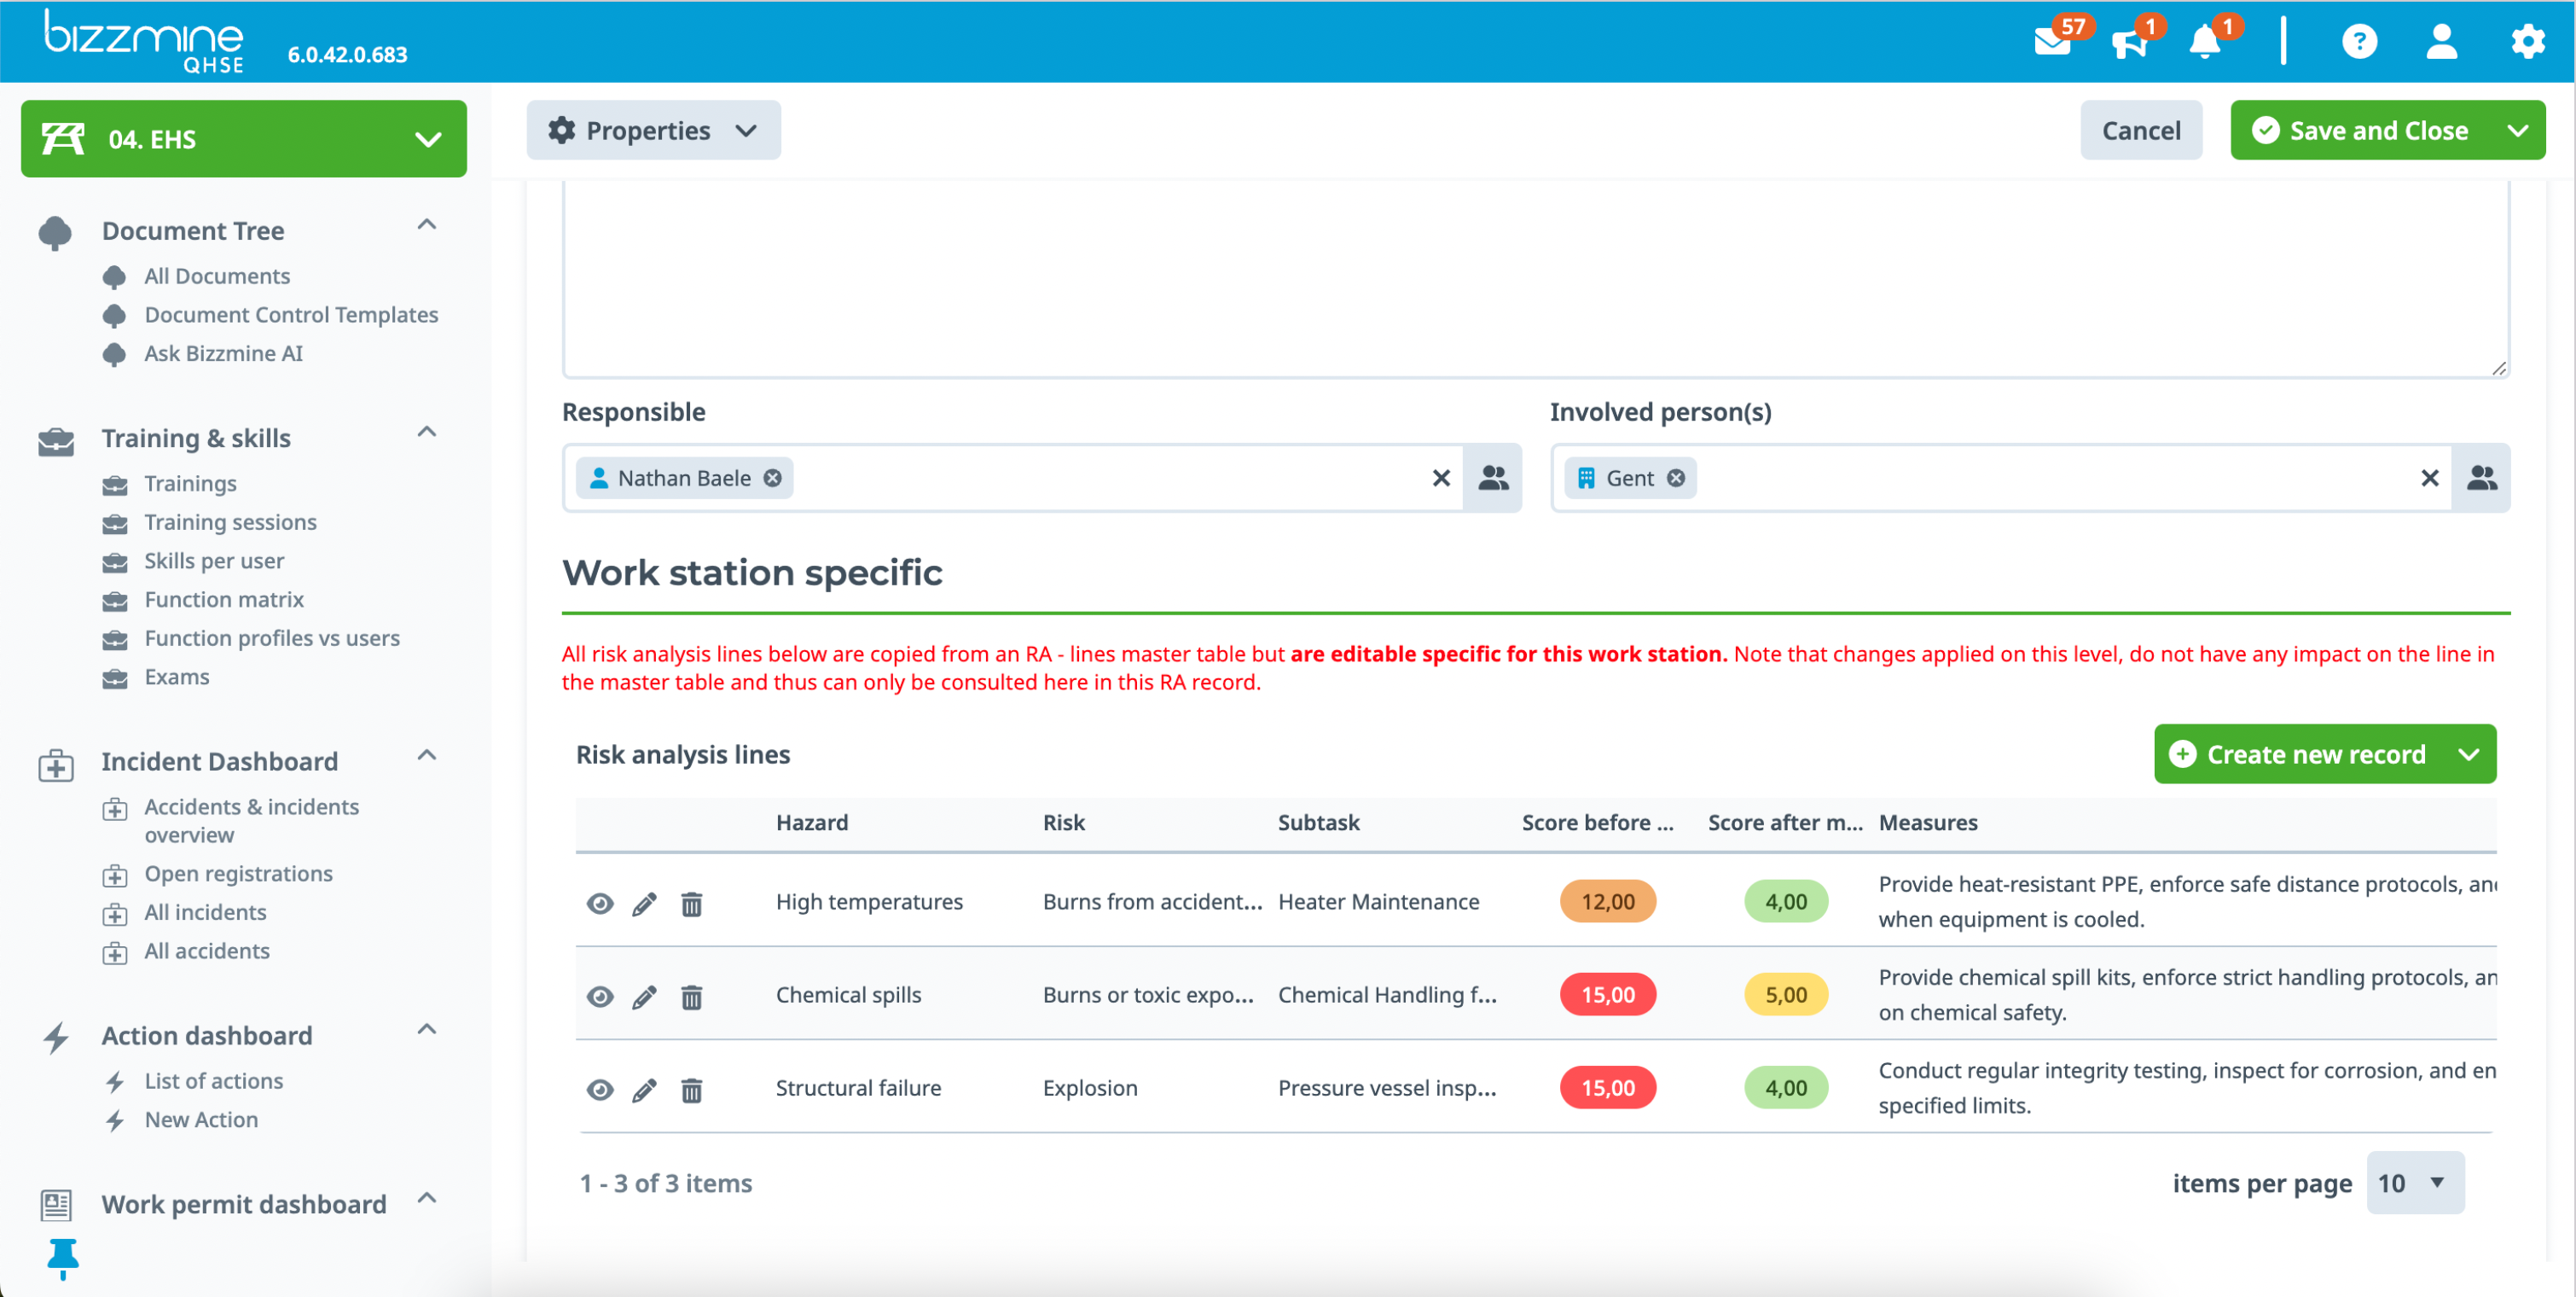Delete the Structural failure line via trash icon
The height and width of the screenshot is (1297, 2576).
point(692,1090)
